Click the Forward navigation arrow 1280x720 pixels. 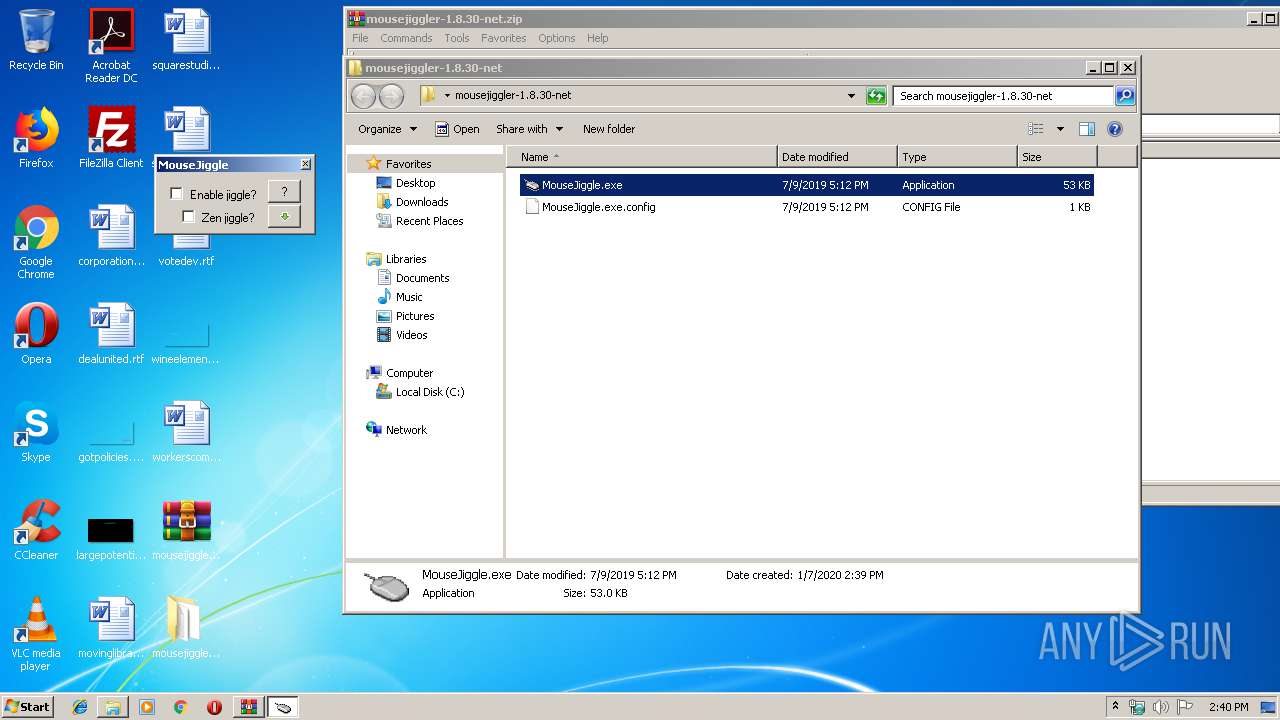click(x=391, y=96)
